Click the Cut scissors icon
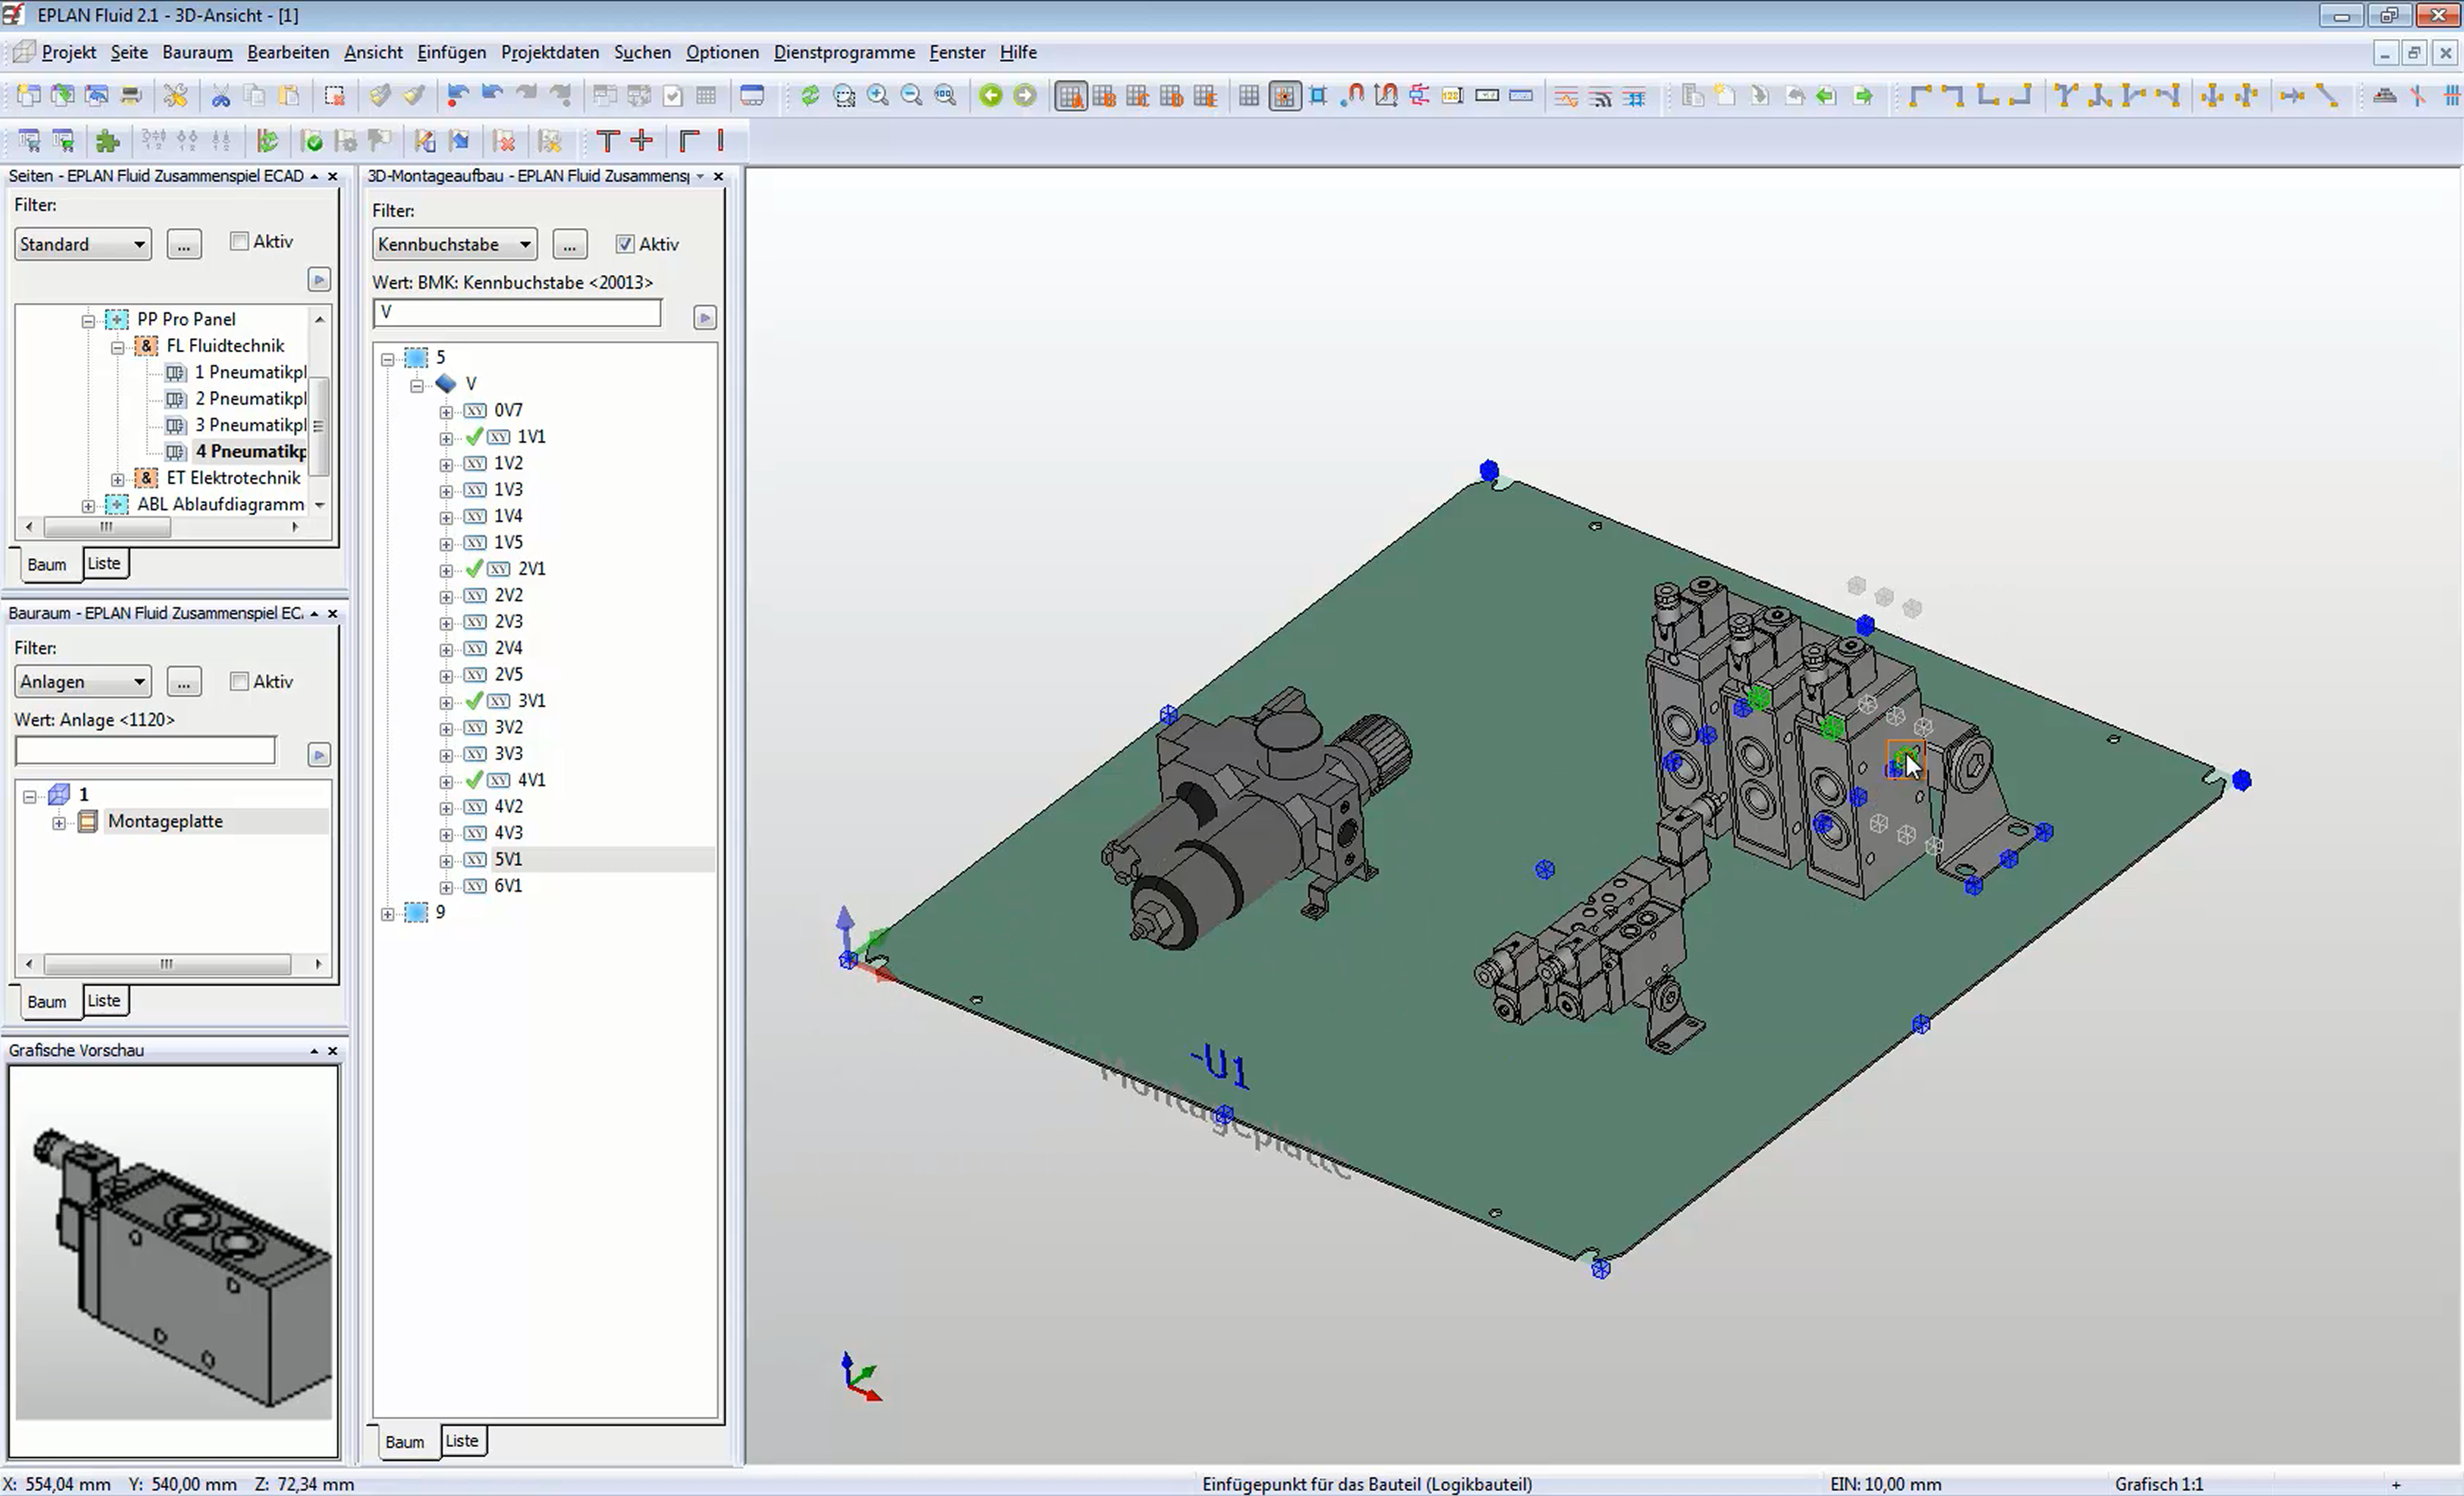Image resolution: width=2464 pixels, height=1496 pixels. 220,96
